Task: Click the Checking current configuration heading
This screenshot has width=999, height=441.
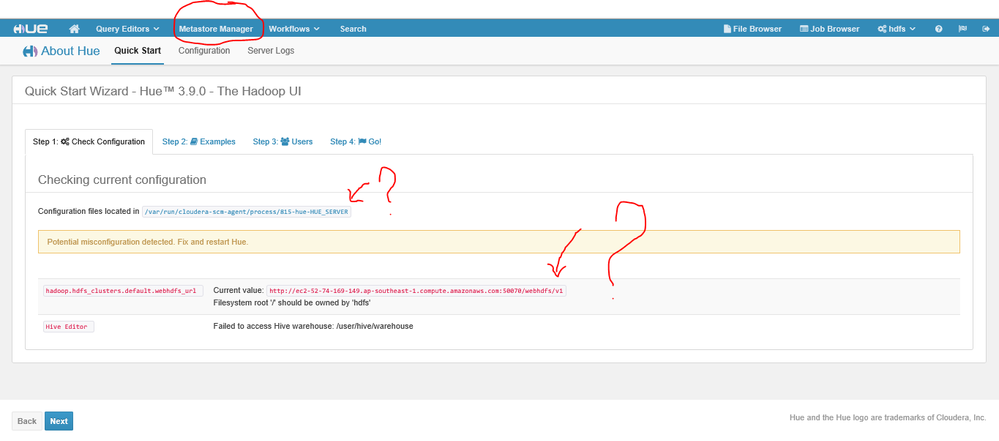Action: pyautogui.click(x=122, y=180)
